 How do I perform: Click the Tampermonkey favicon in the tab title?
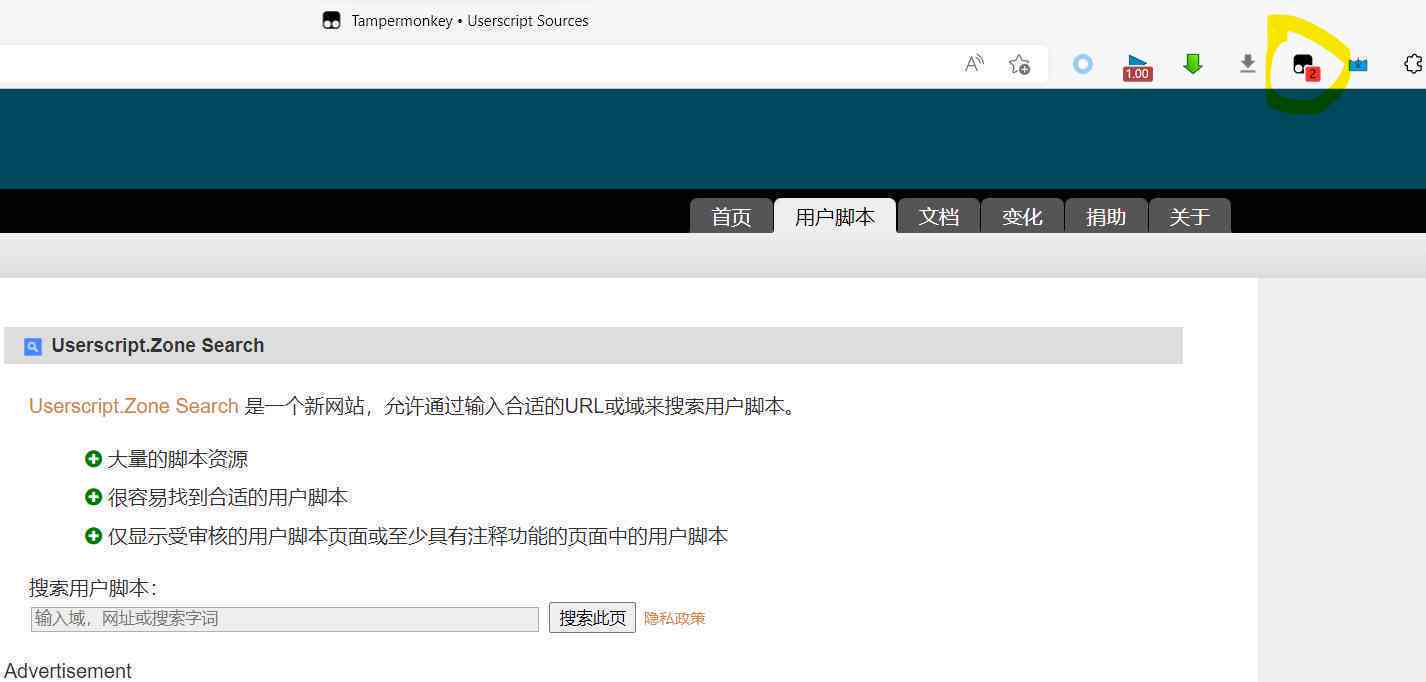[x=332, y=21]
